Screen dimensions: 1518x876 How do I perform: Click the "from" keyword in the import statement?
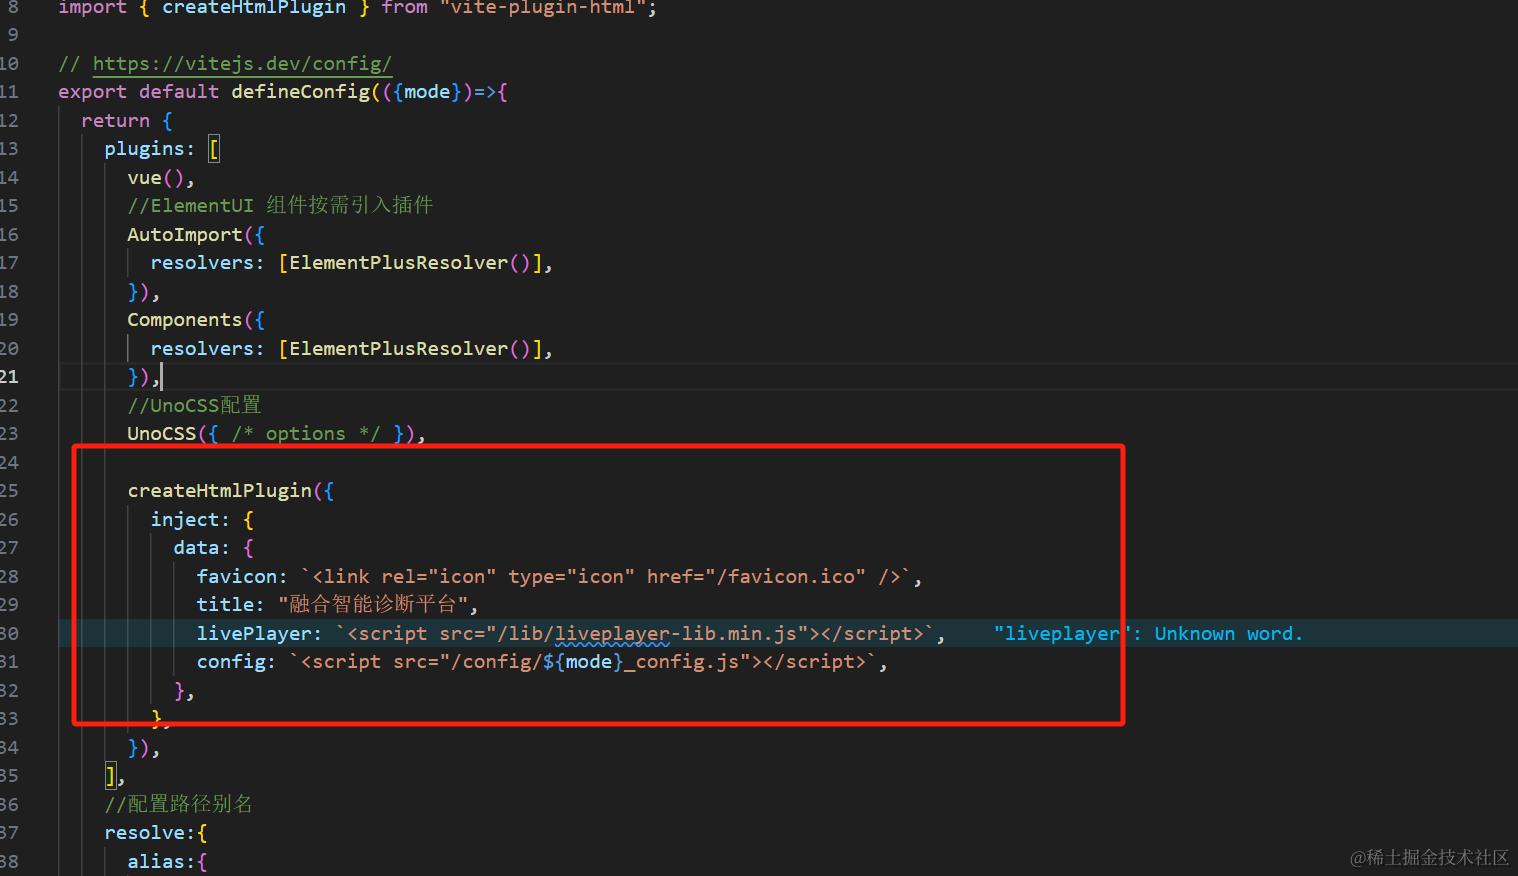(x=404, y=8)
